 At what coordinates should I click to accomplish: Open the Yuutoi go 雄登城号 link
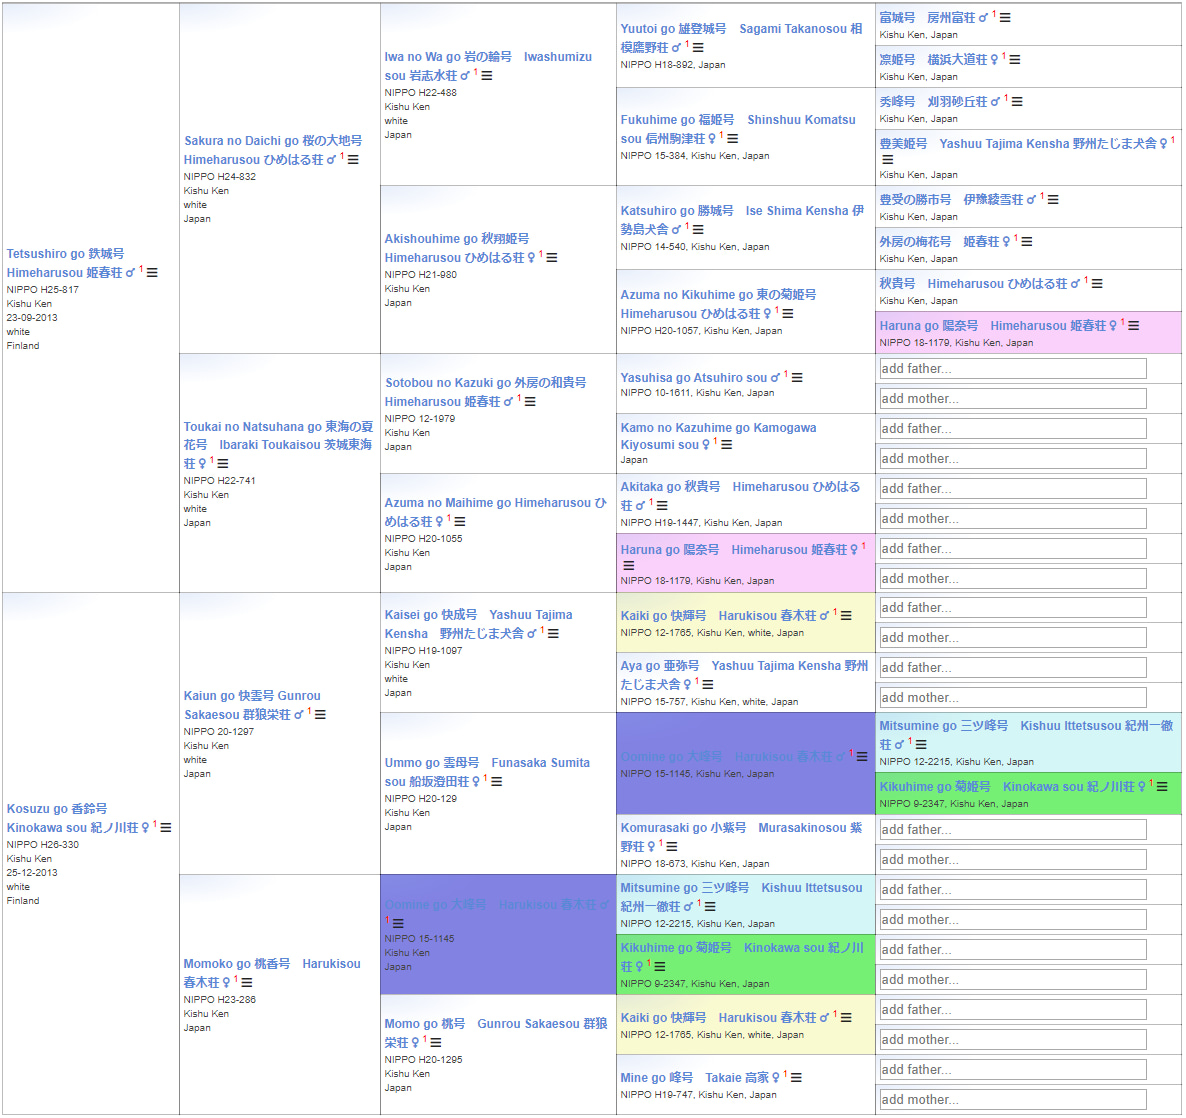point(673,29)
